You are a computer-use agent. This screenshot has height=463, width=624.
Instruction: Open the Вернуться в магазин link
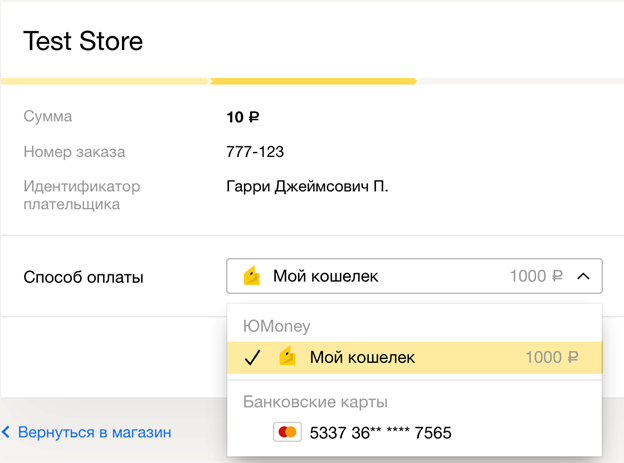pos(92,432)
